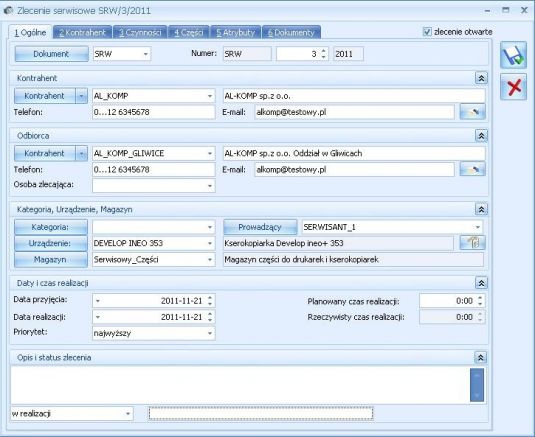Image resolution: width=535 pixels, height=437 pixels.
Task: Collapse the Odbiorca section with the double chevron
Action: coord(481,135)
